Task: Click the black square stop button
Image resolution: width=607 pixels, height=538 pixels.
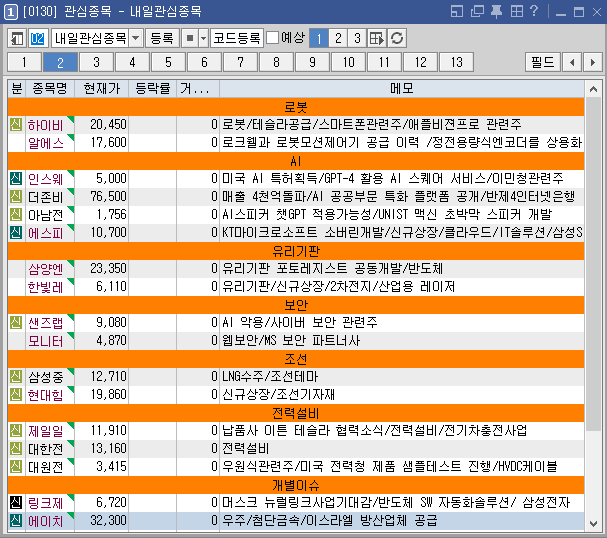Action: tap(190, 38)
